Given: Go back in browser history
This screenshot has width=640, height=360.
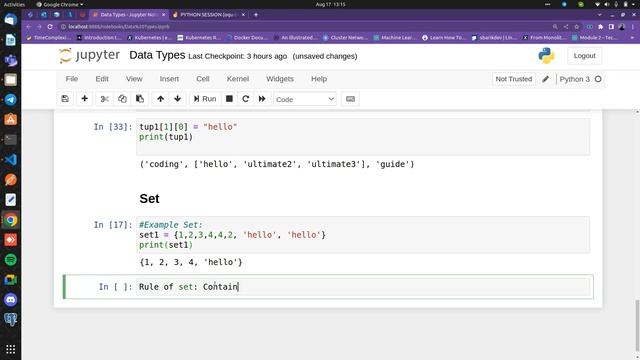Looking at the screenshot, I should 28,27.
